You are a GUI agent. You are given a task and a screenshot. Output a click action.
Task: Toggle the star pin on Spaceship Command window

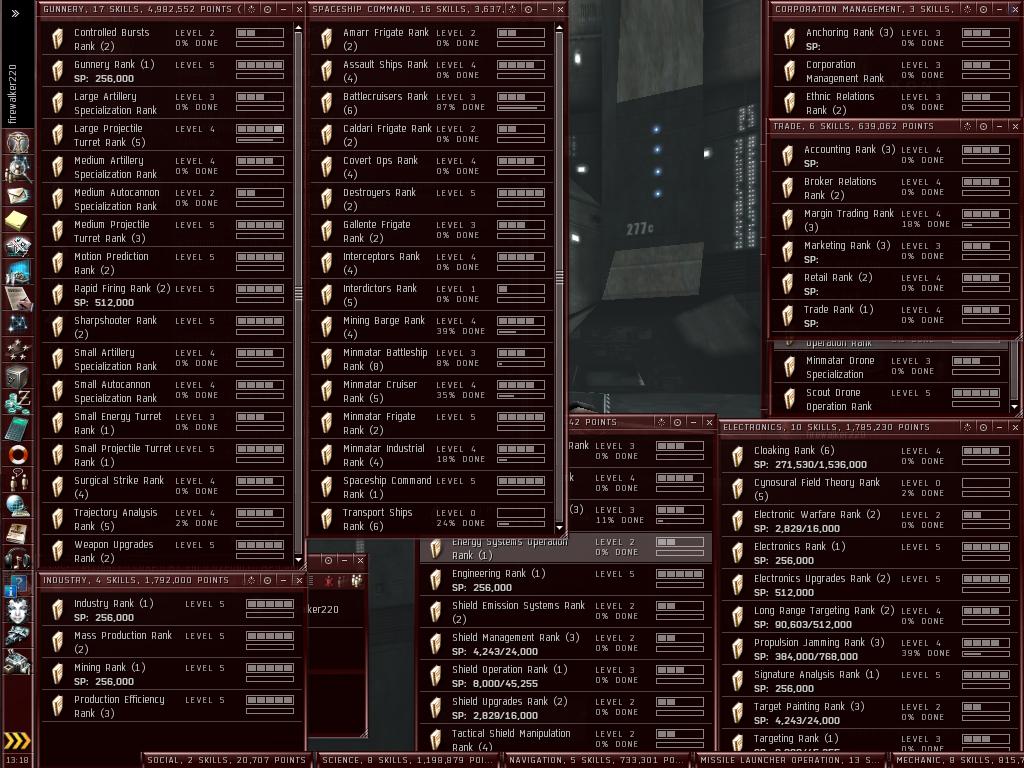[513, 9]
